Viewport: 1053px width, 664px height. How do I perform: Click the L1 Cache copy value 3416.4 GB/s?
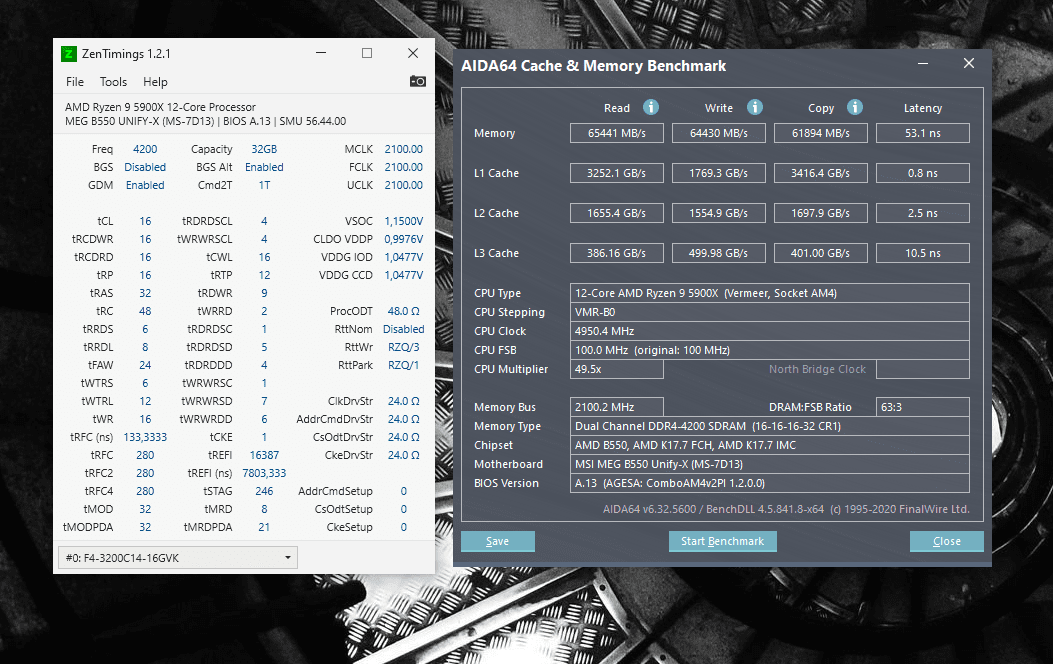click(821, 173)
